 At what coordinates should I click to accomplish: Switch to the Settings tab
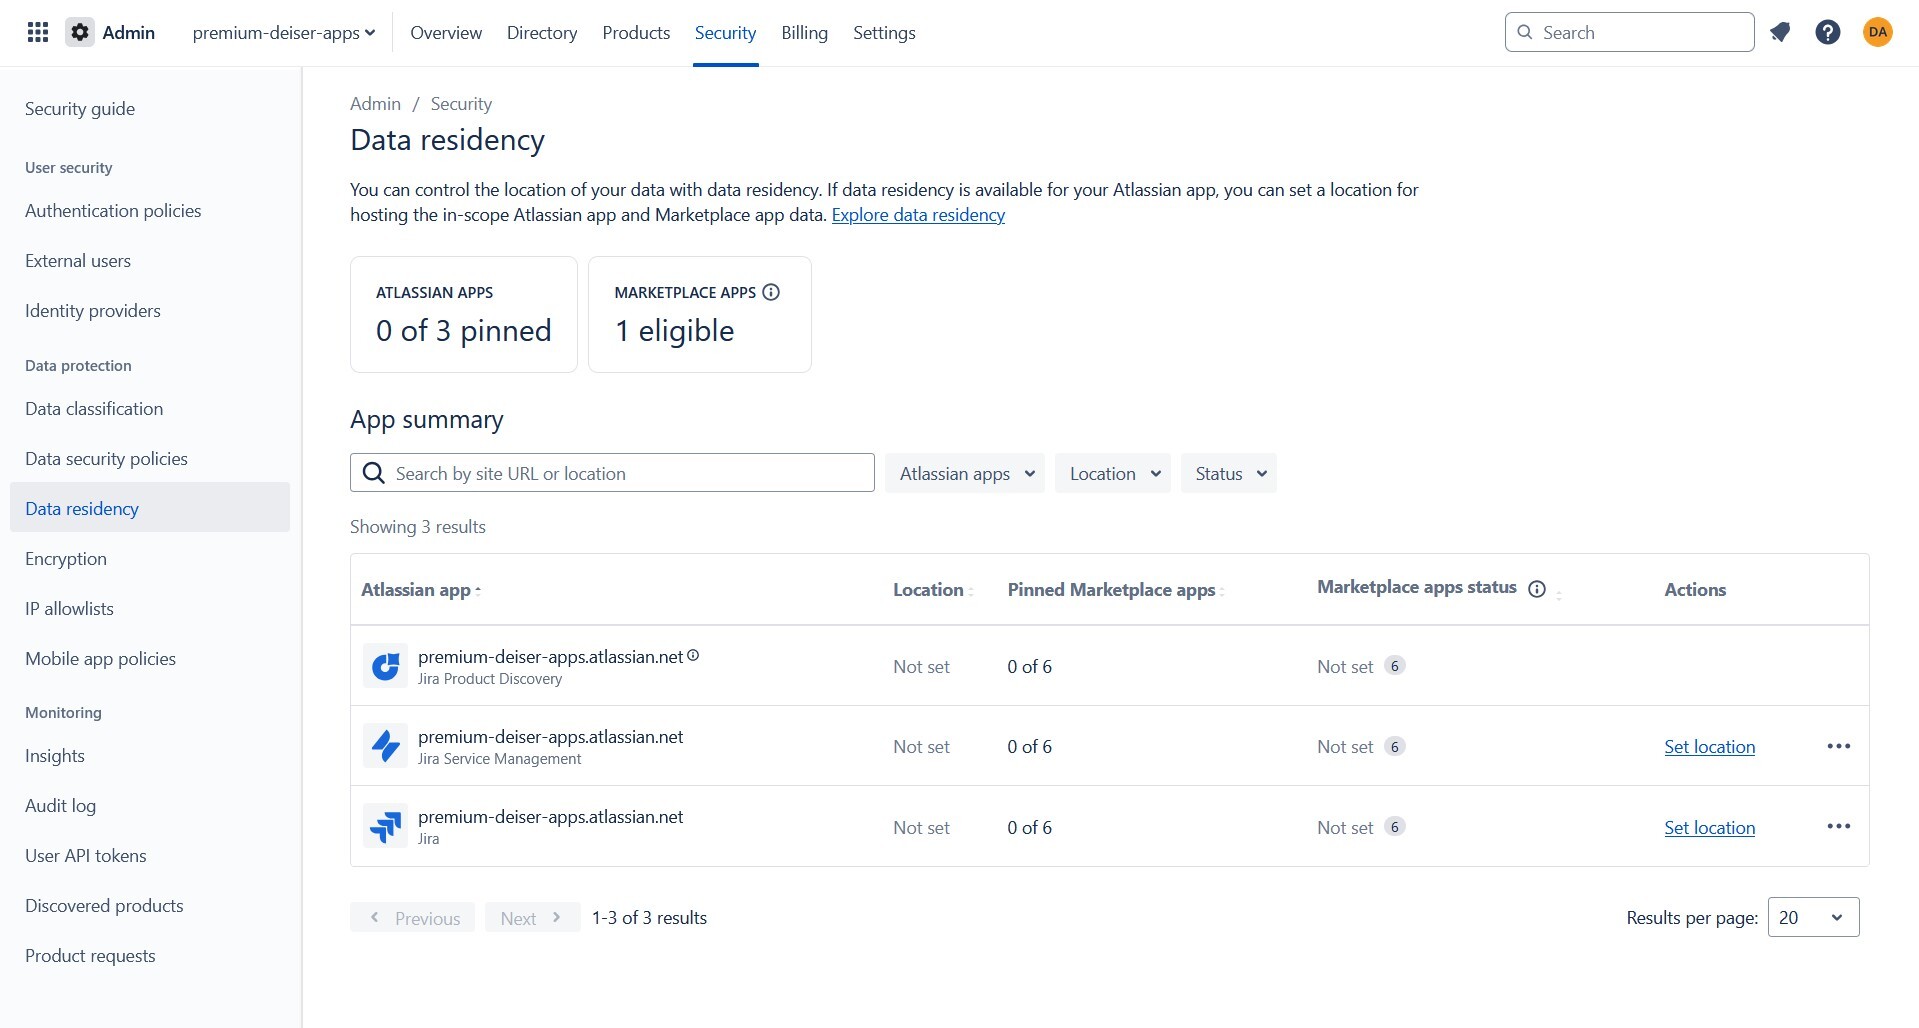(x=884, y=32)
